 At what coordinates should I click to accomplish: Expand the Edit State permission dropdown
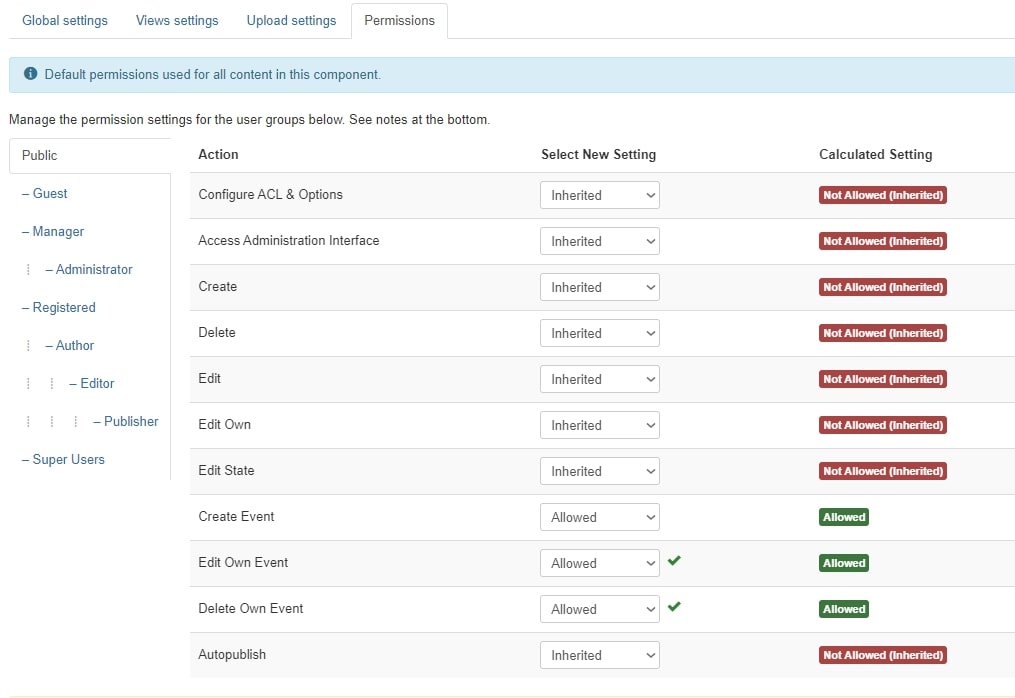tap(599, 471)
